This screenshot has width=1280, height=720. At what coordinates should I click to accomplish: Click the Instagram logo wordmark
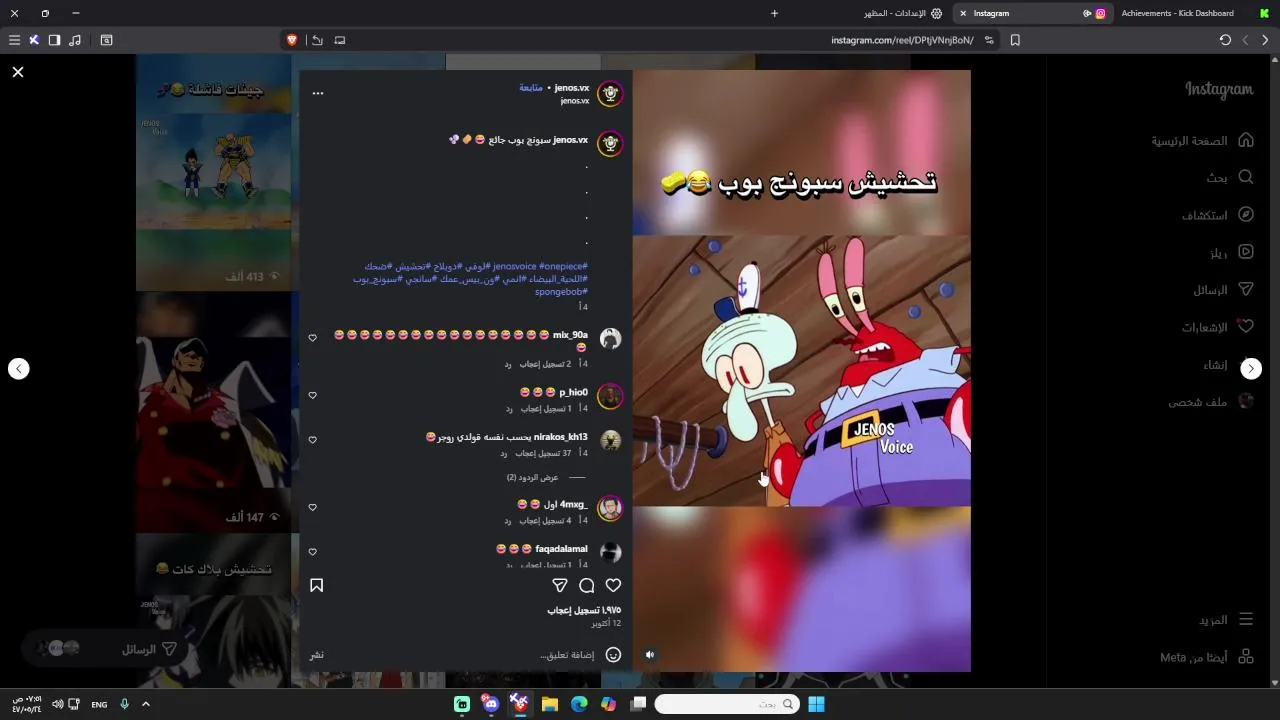(x=1219, y=89)
